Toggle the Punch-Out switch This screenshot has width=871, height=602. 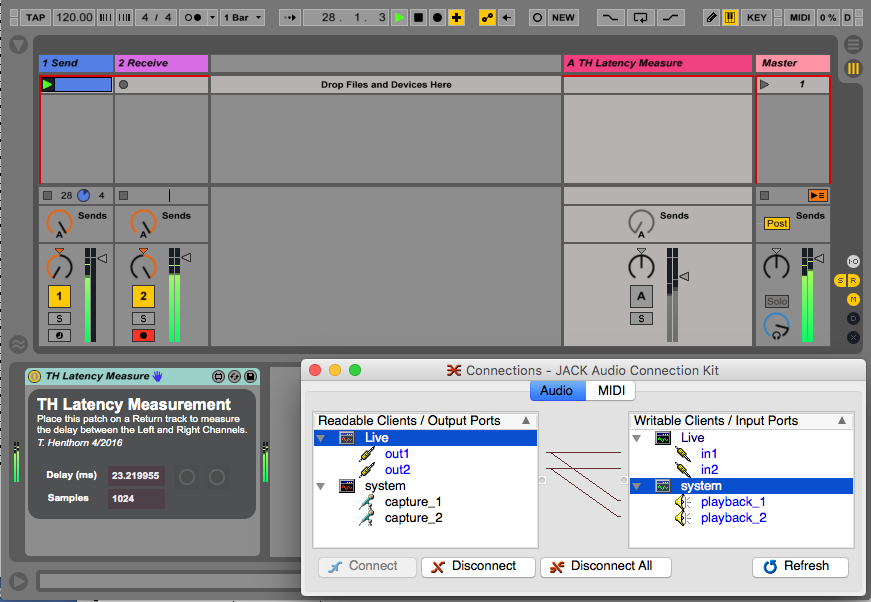click(x=670, y=18)
